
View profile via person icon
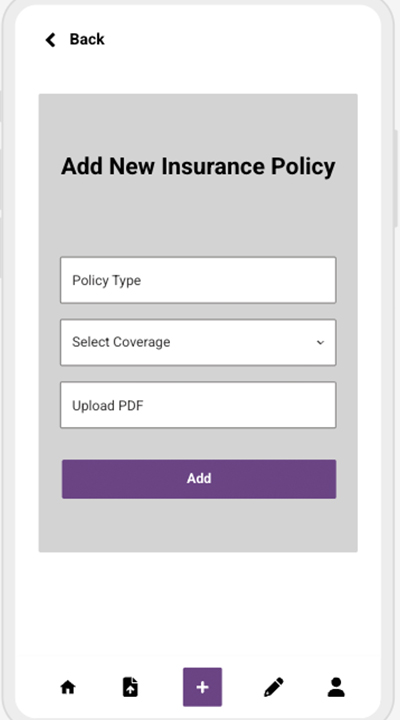336,687
